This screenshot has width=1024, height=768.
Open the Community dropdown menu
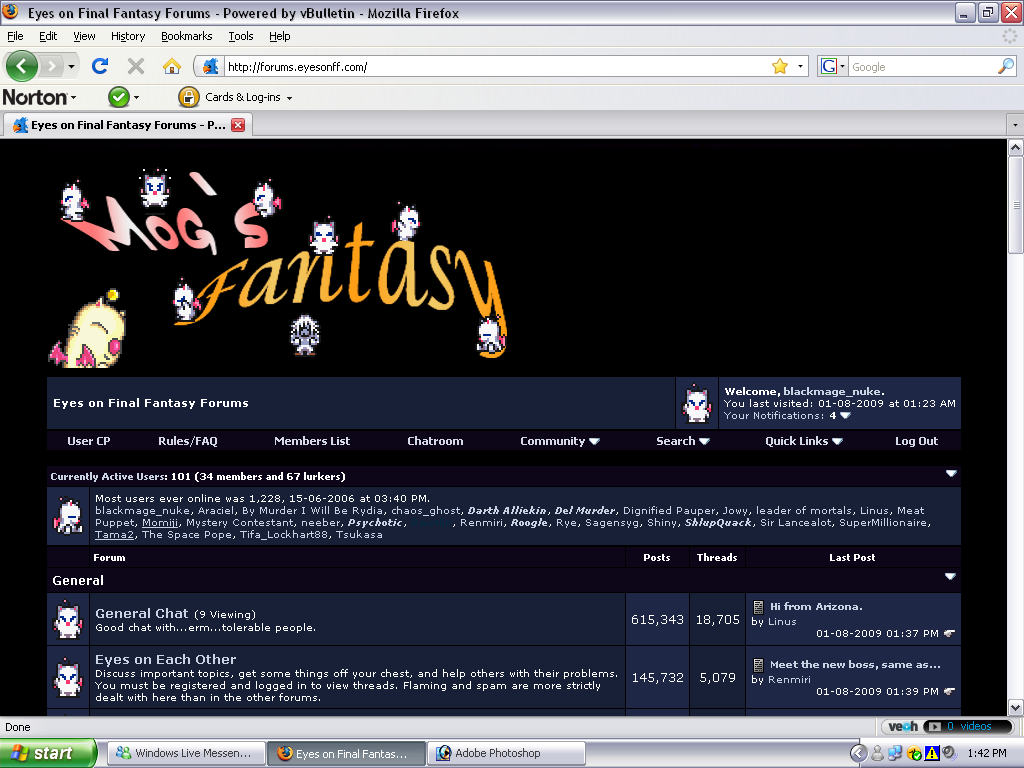pyautogui.click(x=560, y=441)
